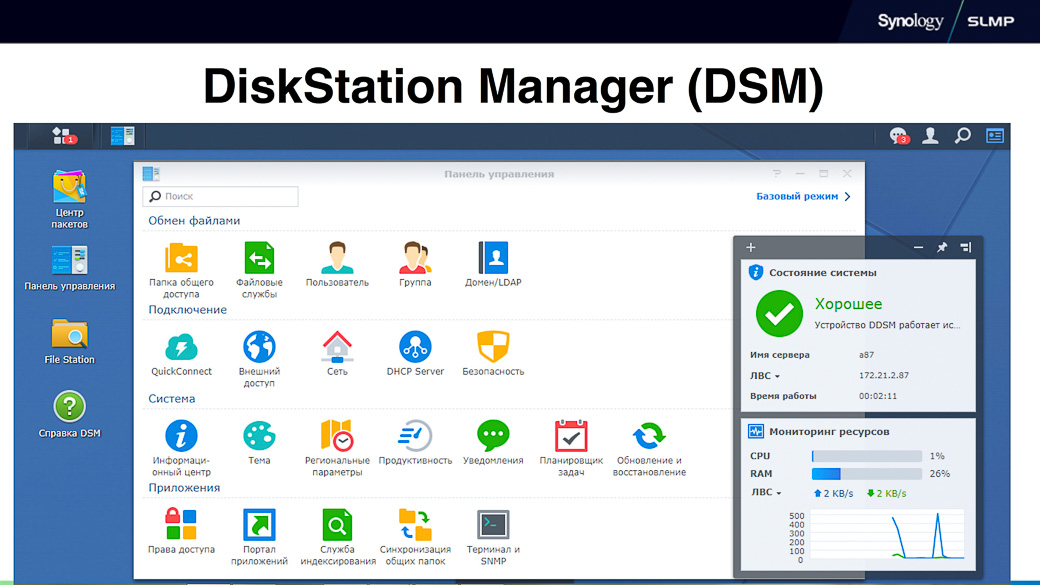Click the network traffic graph
Viewport: 1040px width, 585px height.
(887, 536)
